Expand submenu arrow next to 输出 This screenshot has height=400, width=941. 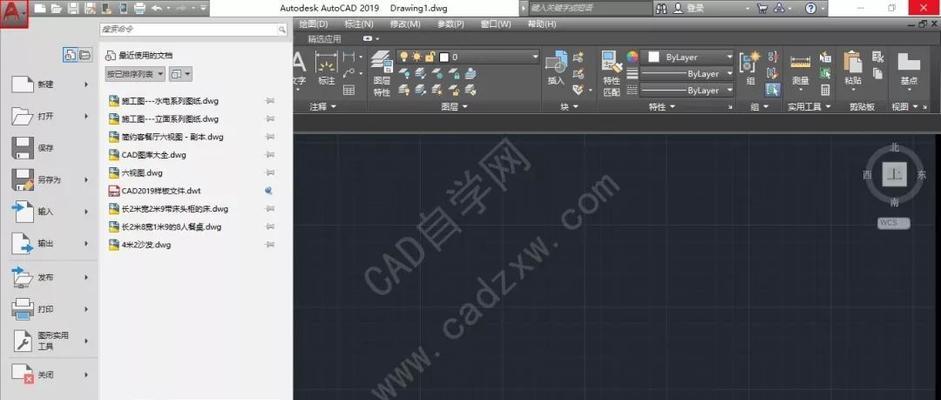pyautogui.click(x=86, y=243)
